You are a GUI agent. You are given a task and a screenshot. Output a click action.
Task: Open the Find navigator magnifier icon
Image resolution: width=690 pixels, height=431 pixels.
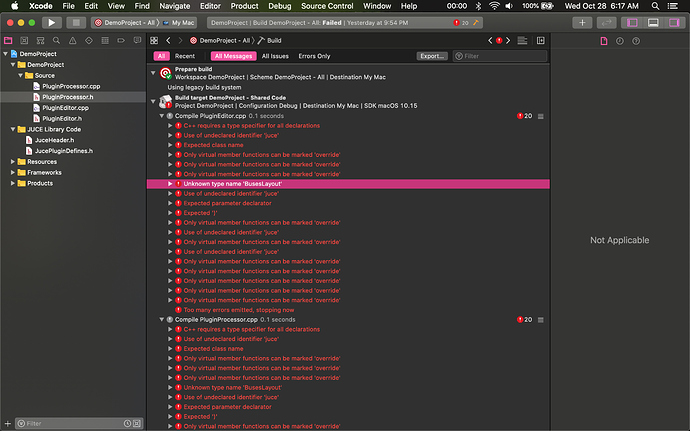56,41
